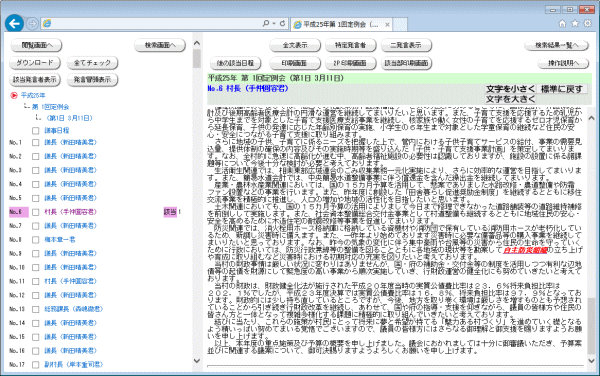Click the 検索結果一覧へ button
This screenshot has height=376, width=600.
pyautogui.click(x=556, y=46)
